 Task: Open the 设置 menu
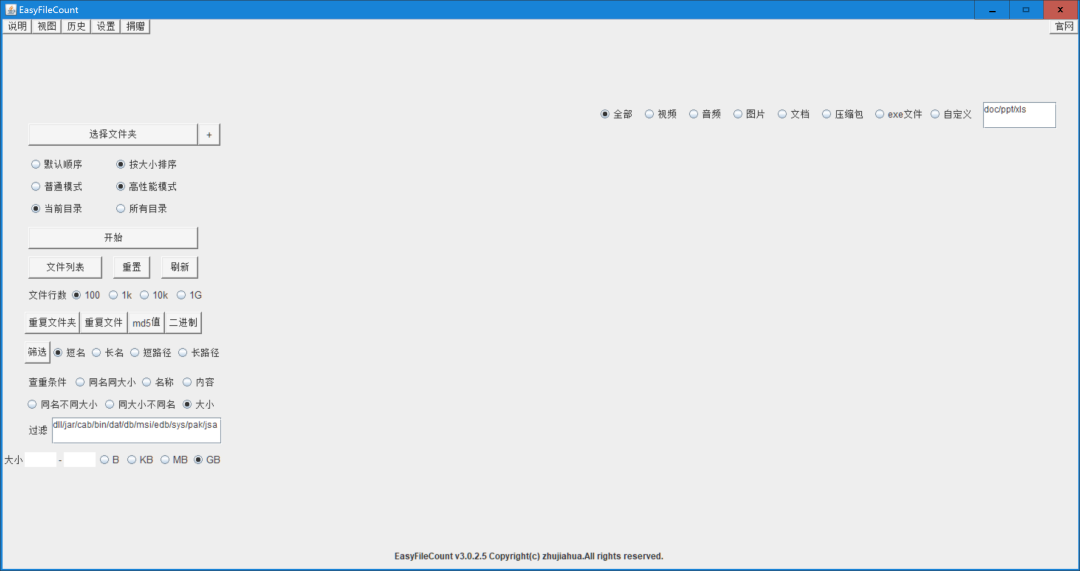(x=106, y=26)
